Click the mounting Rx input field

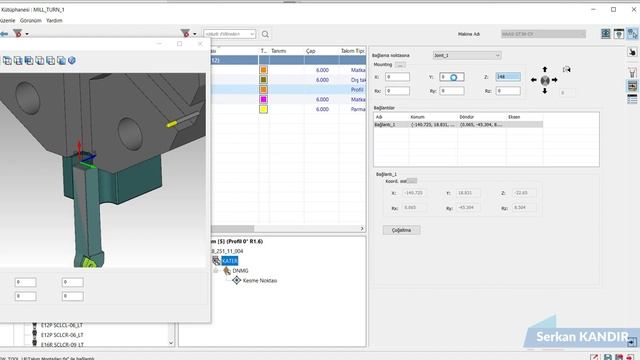397,91
